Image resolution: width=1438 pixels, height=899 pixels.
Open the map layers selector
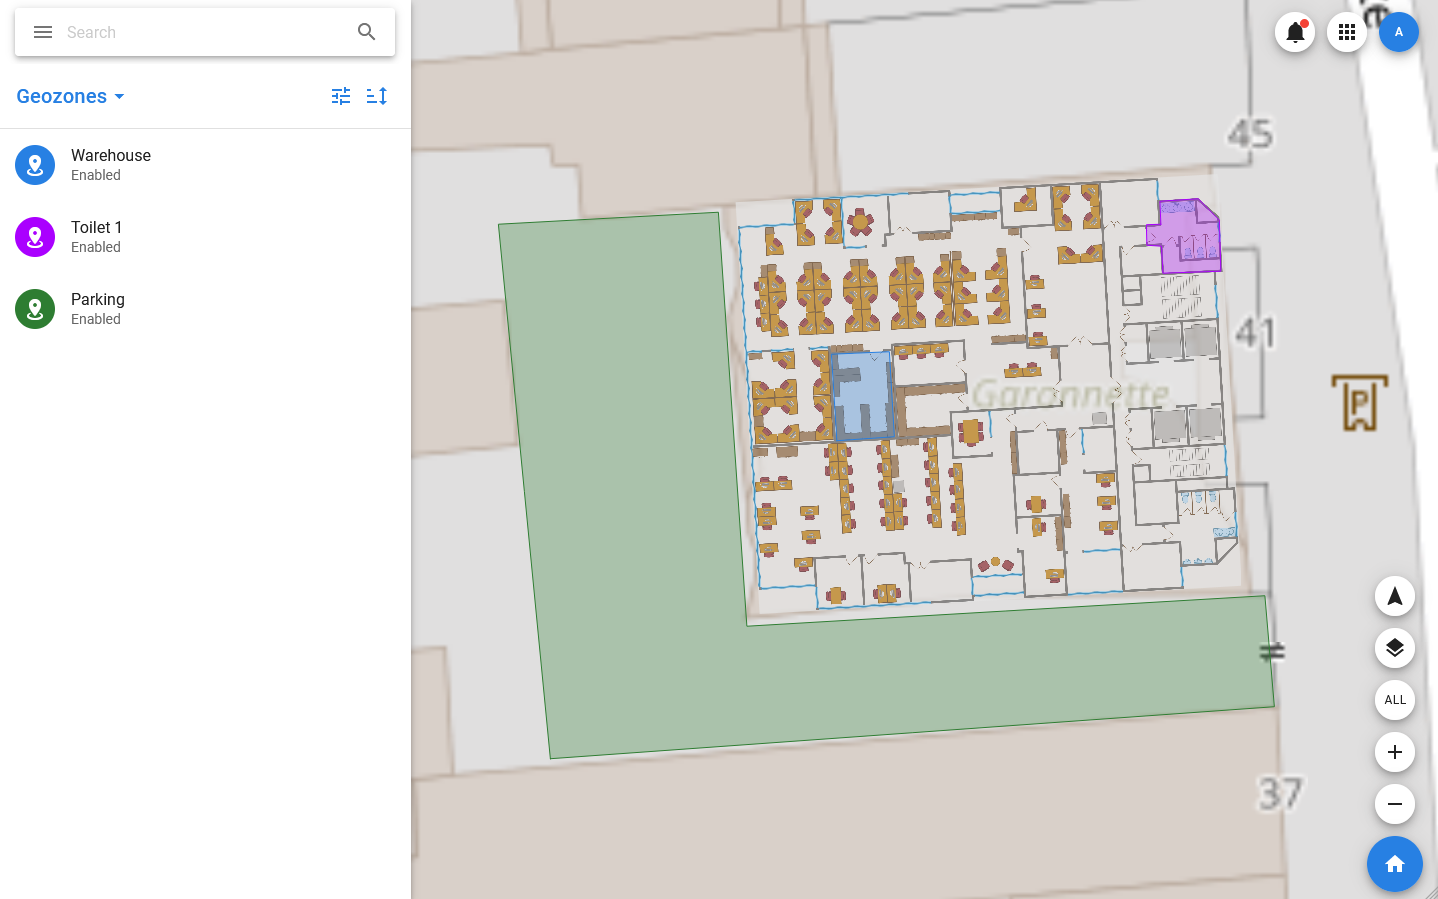pos(1395,648)
